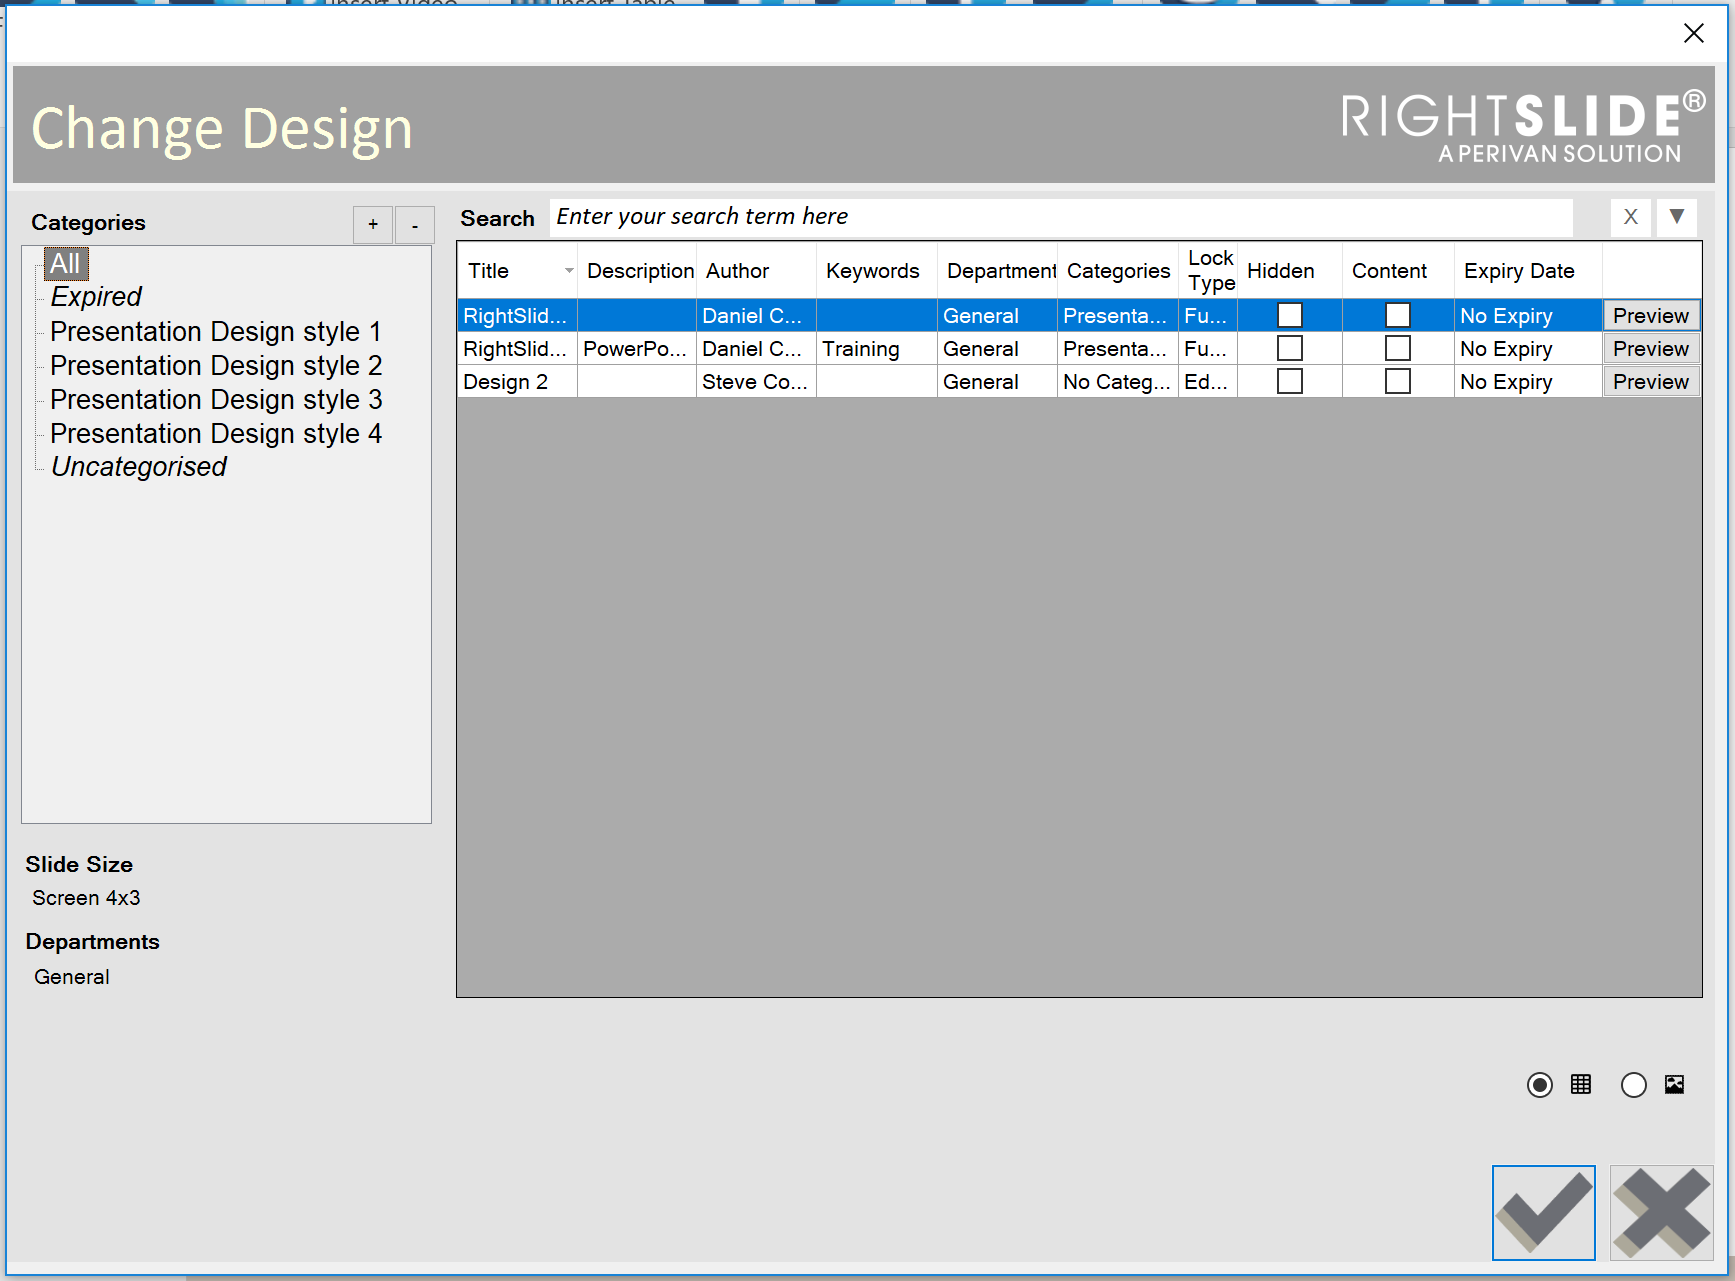Sort by Lock Type column header

point(1208,270)
